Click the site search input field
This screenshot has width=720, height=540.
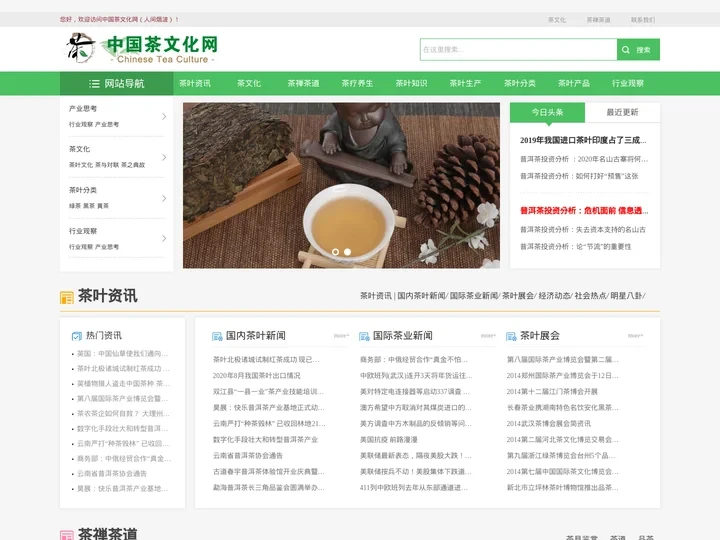[517, 50]
